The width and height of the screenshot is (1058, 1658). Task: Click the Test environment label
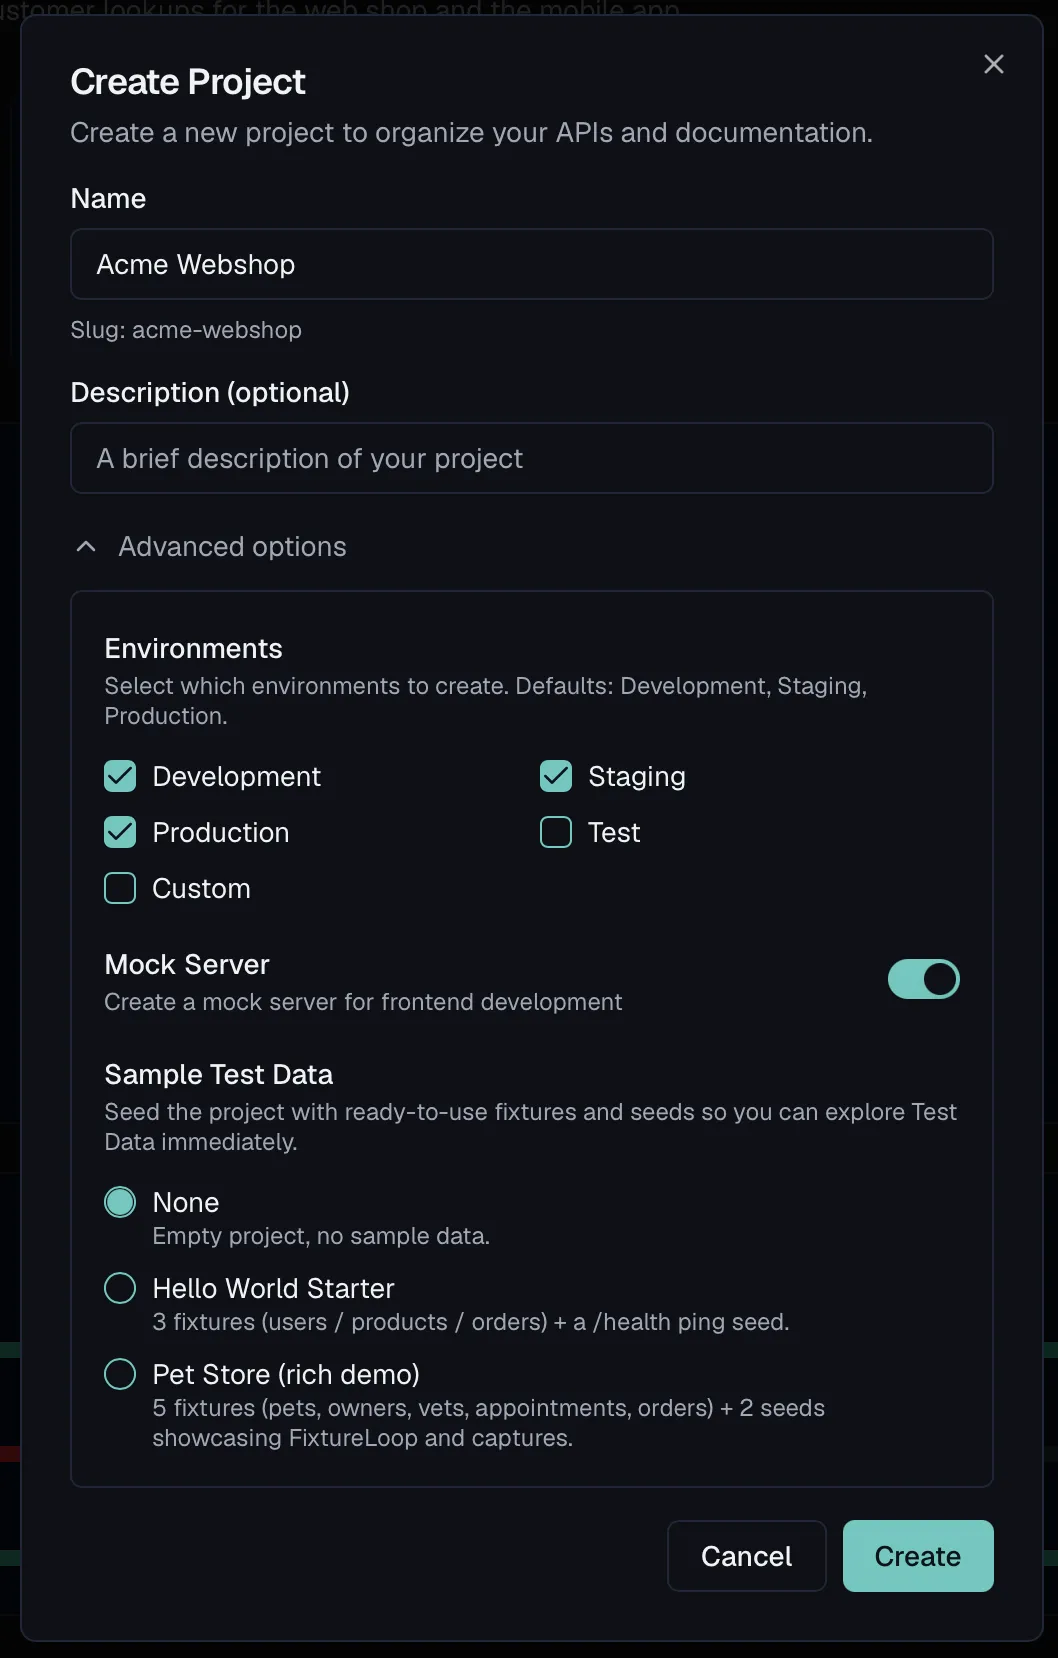(x=614, y=832)
